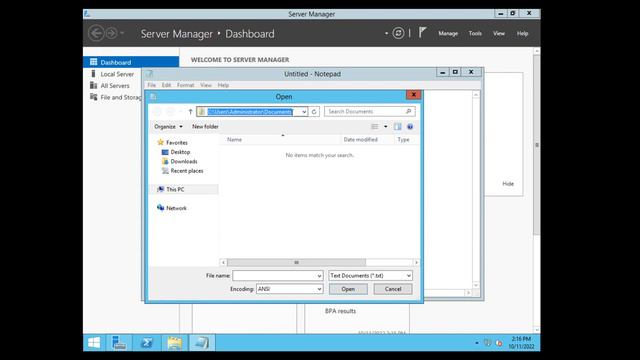Create a New folder
The image size is (640, 360).
click(205, 127)
